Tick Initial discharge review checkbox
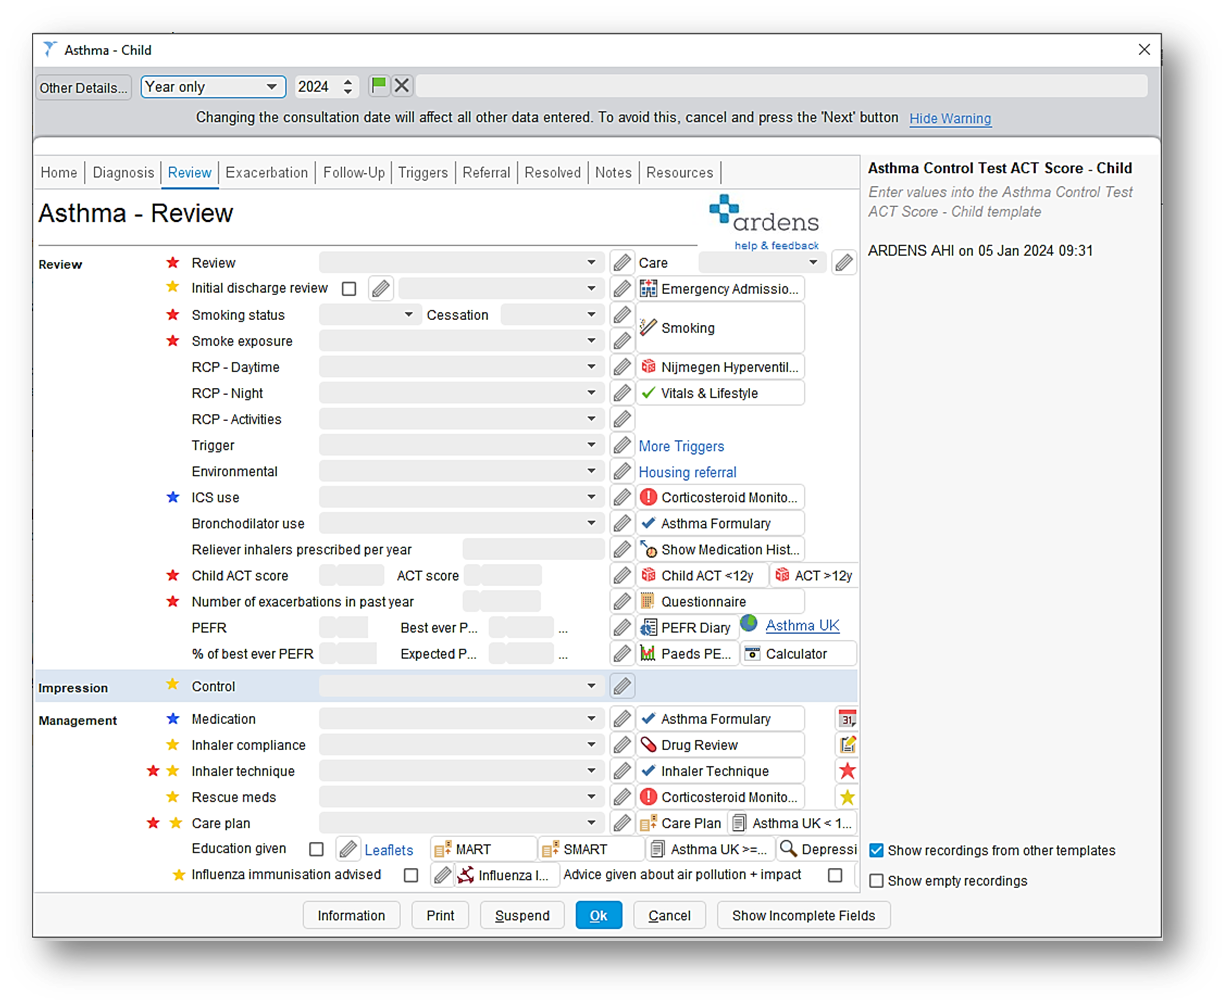This screenshot has height=1006, width=1228. click(349, 289)
